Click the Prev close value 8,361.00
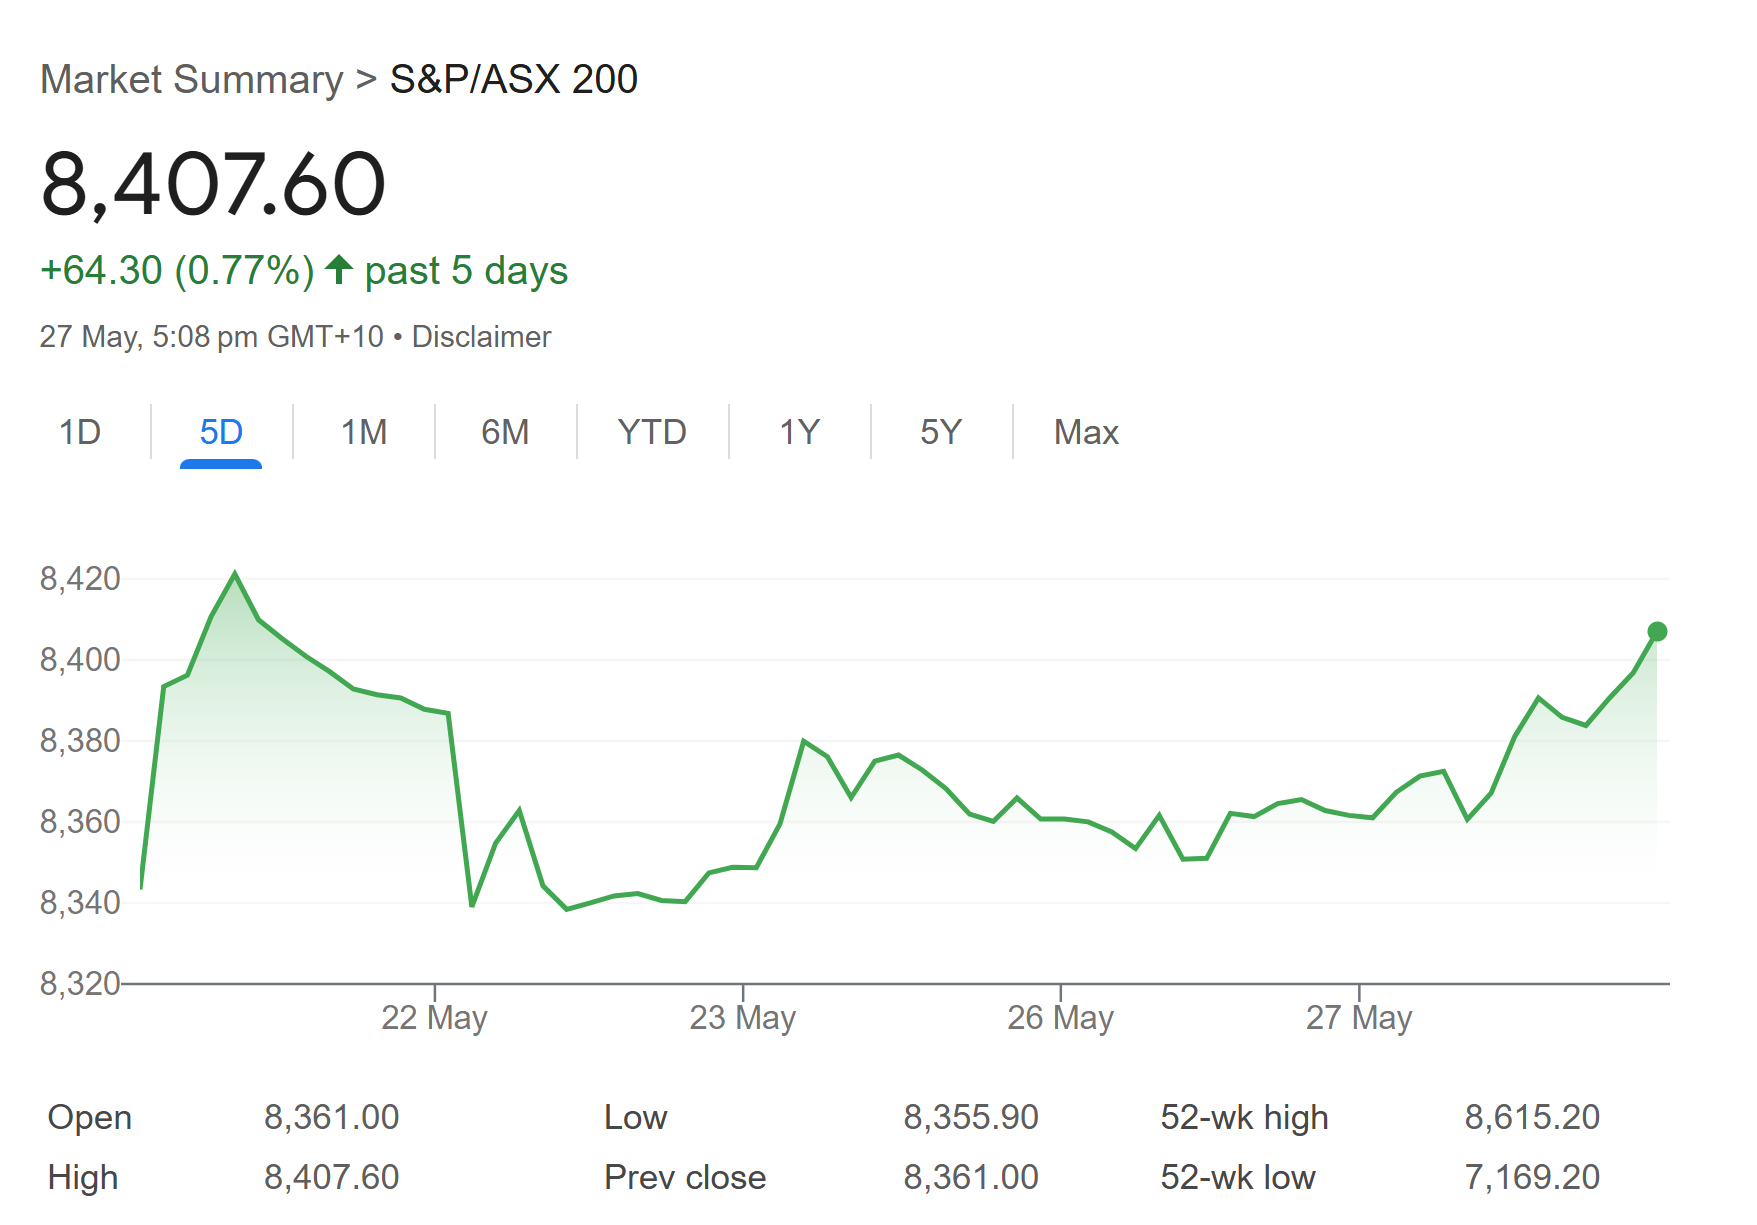The image size is (1757, 1225). (971, 1177)
